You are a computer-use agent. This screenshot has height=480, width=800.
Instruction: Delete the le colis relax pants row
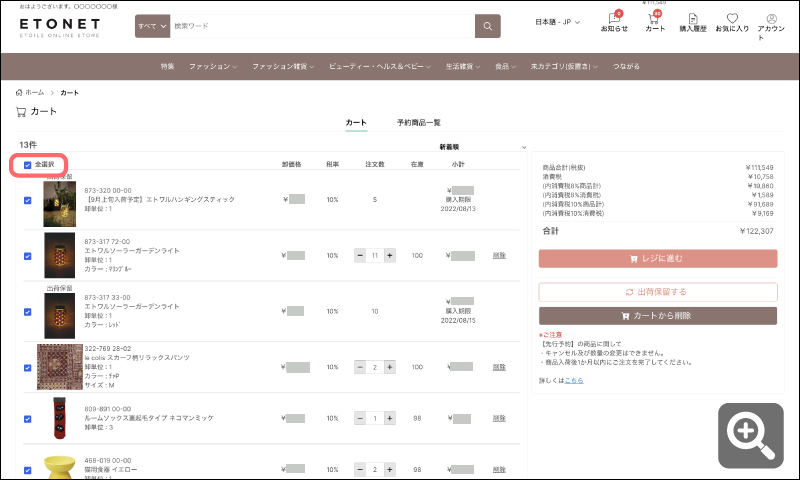click(x=499, y=367)
